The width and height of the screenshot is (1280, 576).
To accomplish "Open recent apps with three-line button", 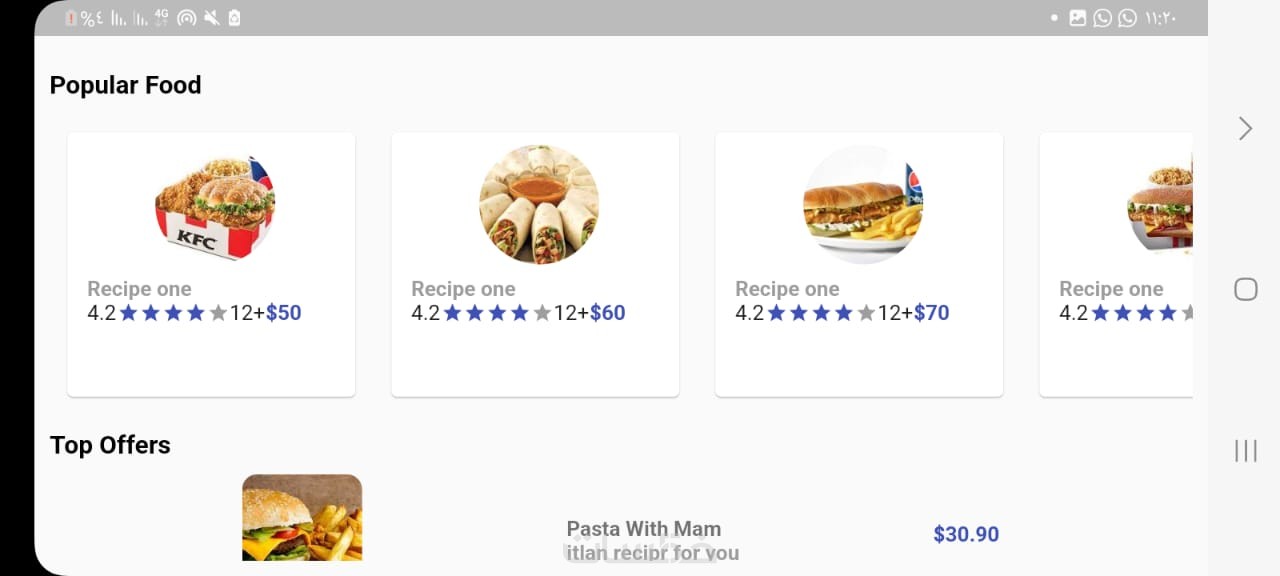I will 1245,451.
